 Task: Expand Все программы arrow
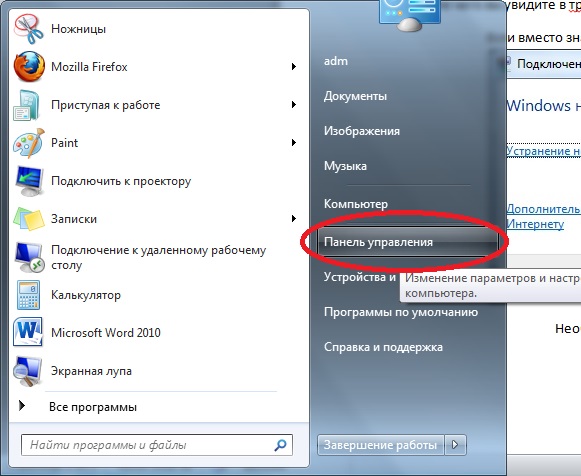click(22, 406)
